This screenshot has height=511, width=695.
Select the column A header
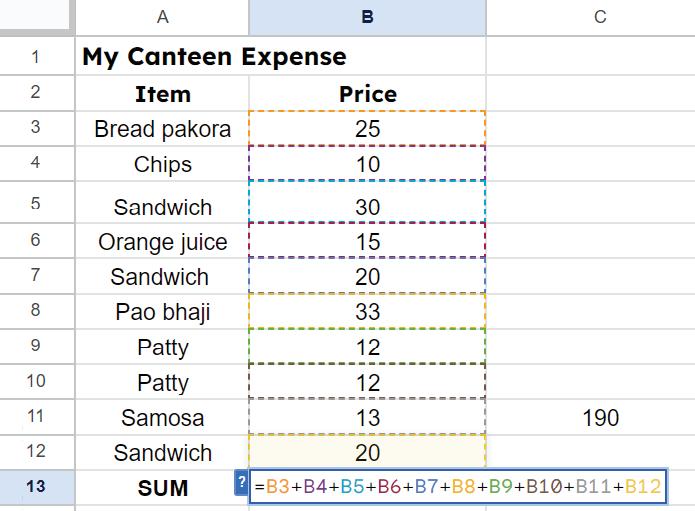[162, 16]
